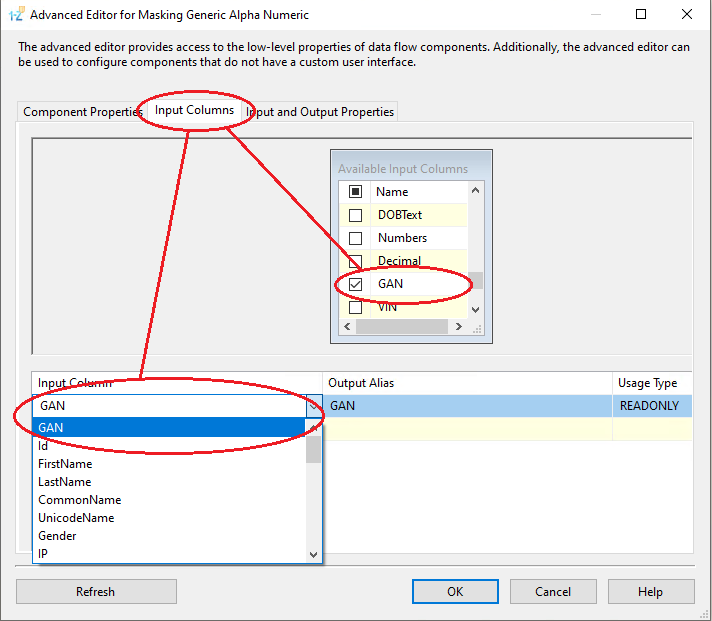
Task: Maximize the Advanced Editor window
Action: pos(641,15)
